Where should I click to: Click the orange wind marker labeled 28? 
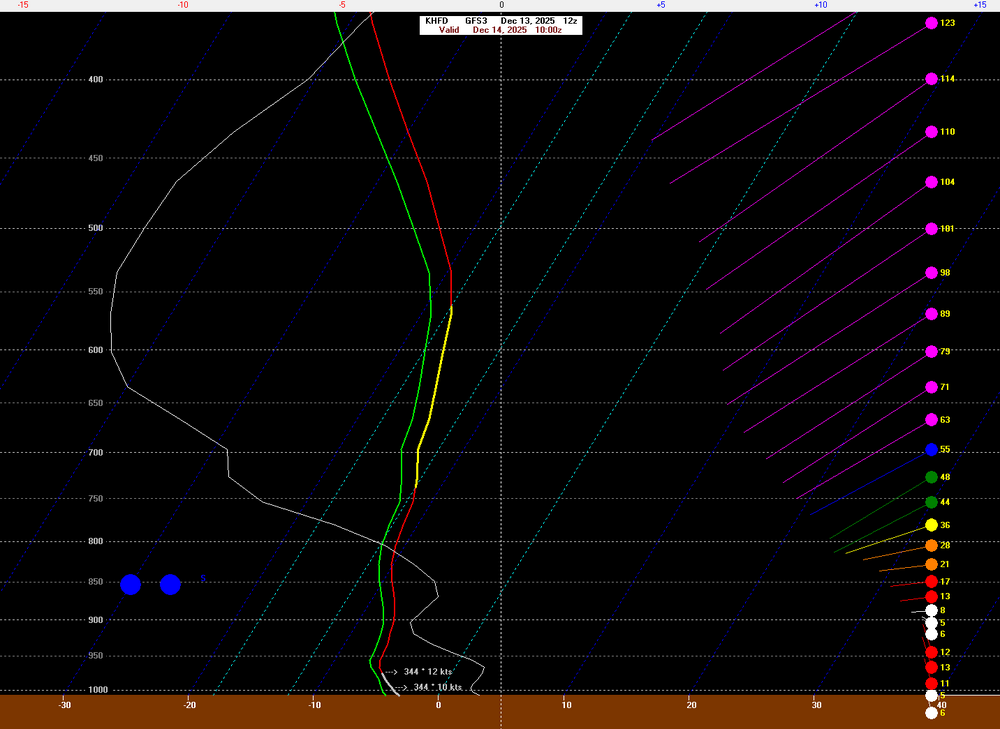click(x=931, y=546)
